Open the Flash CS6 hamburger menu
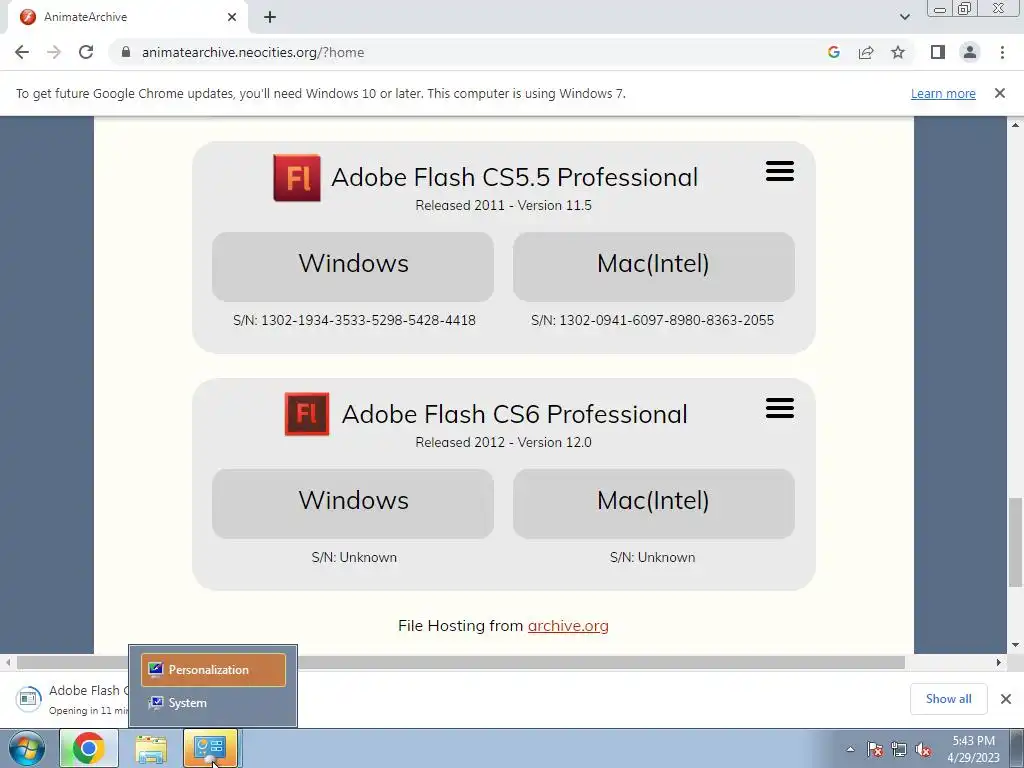This screenshot has width=1024, height=768. [780, 408]
